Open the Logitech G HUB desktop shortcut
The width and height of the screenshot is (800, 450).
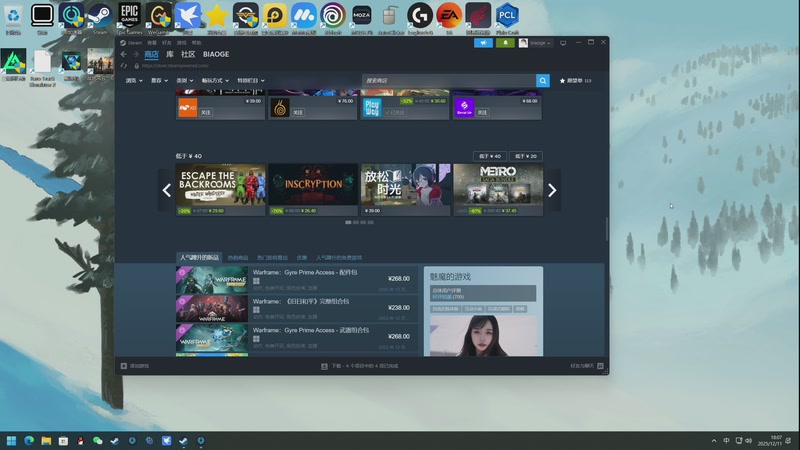[x=420, y=18]
